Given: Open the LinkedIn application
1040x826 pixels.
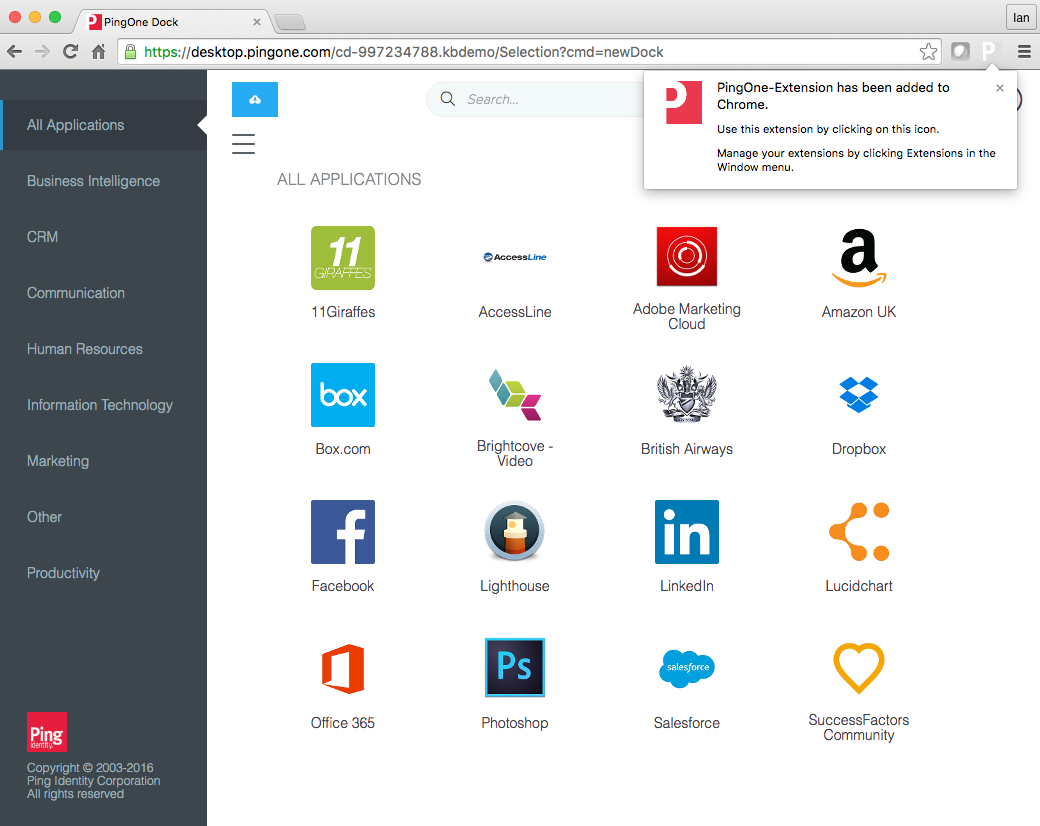Looking at the screenshot, I should pyautogui.click(x=687, y=531).
